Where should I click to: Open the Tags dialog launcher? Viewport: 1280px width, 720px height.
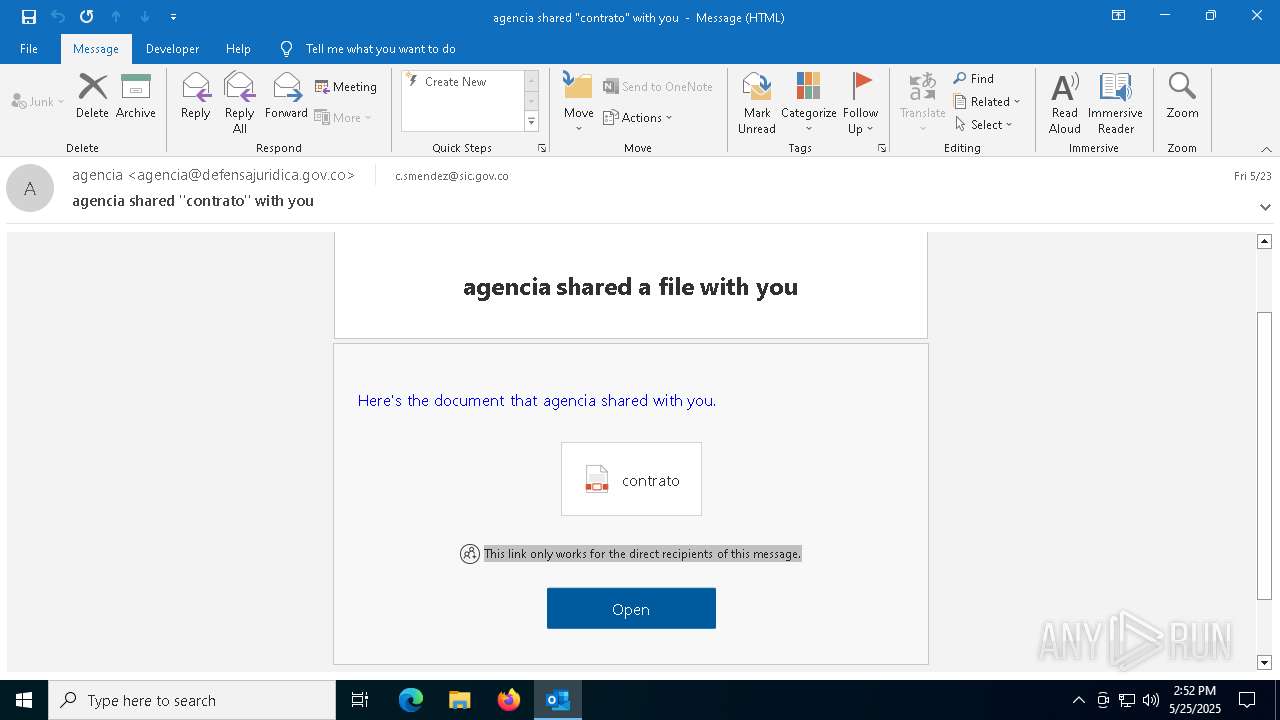tap(882, 148)
